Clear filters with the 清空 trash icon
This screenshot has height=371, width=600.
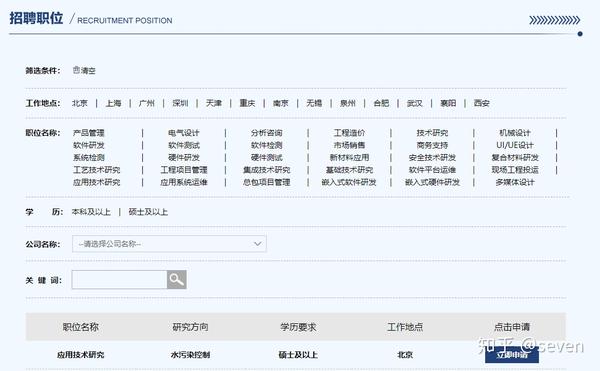coord(84,70)
